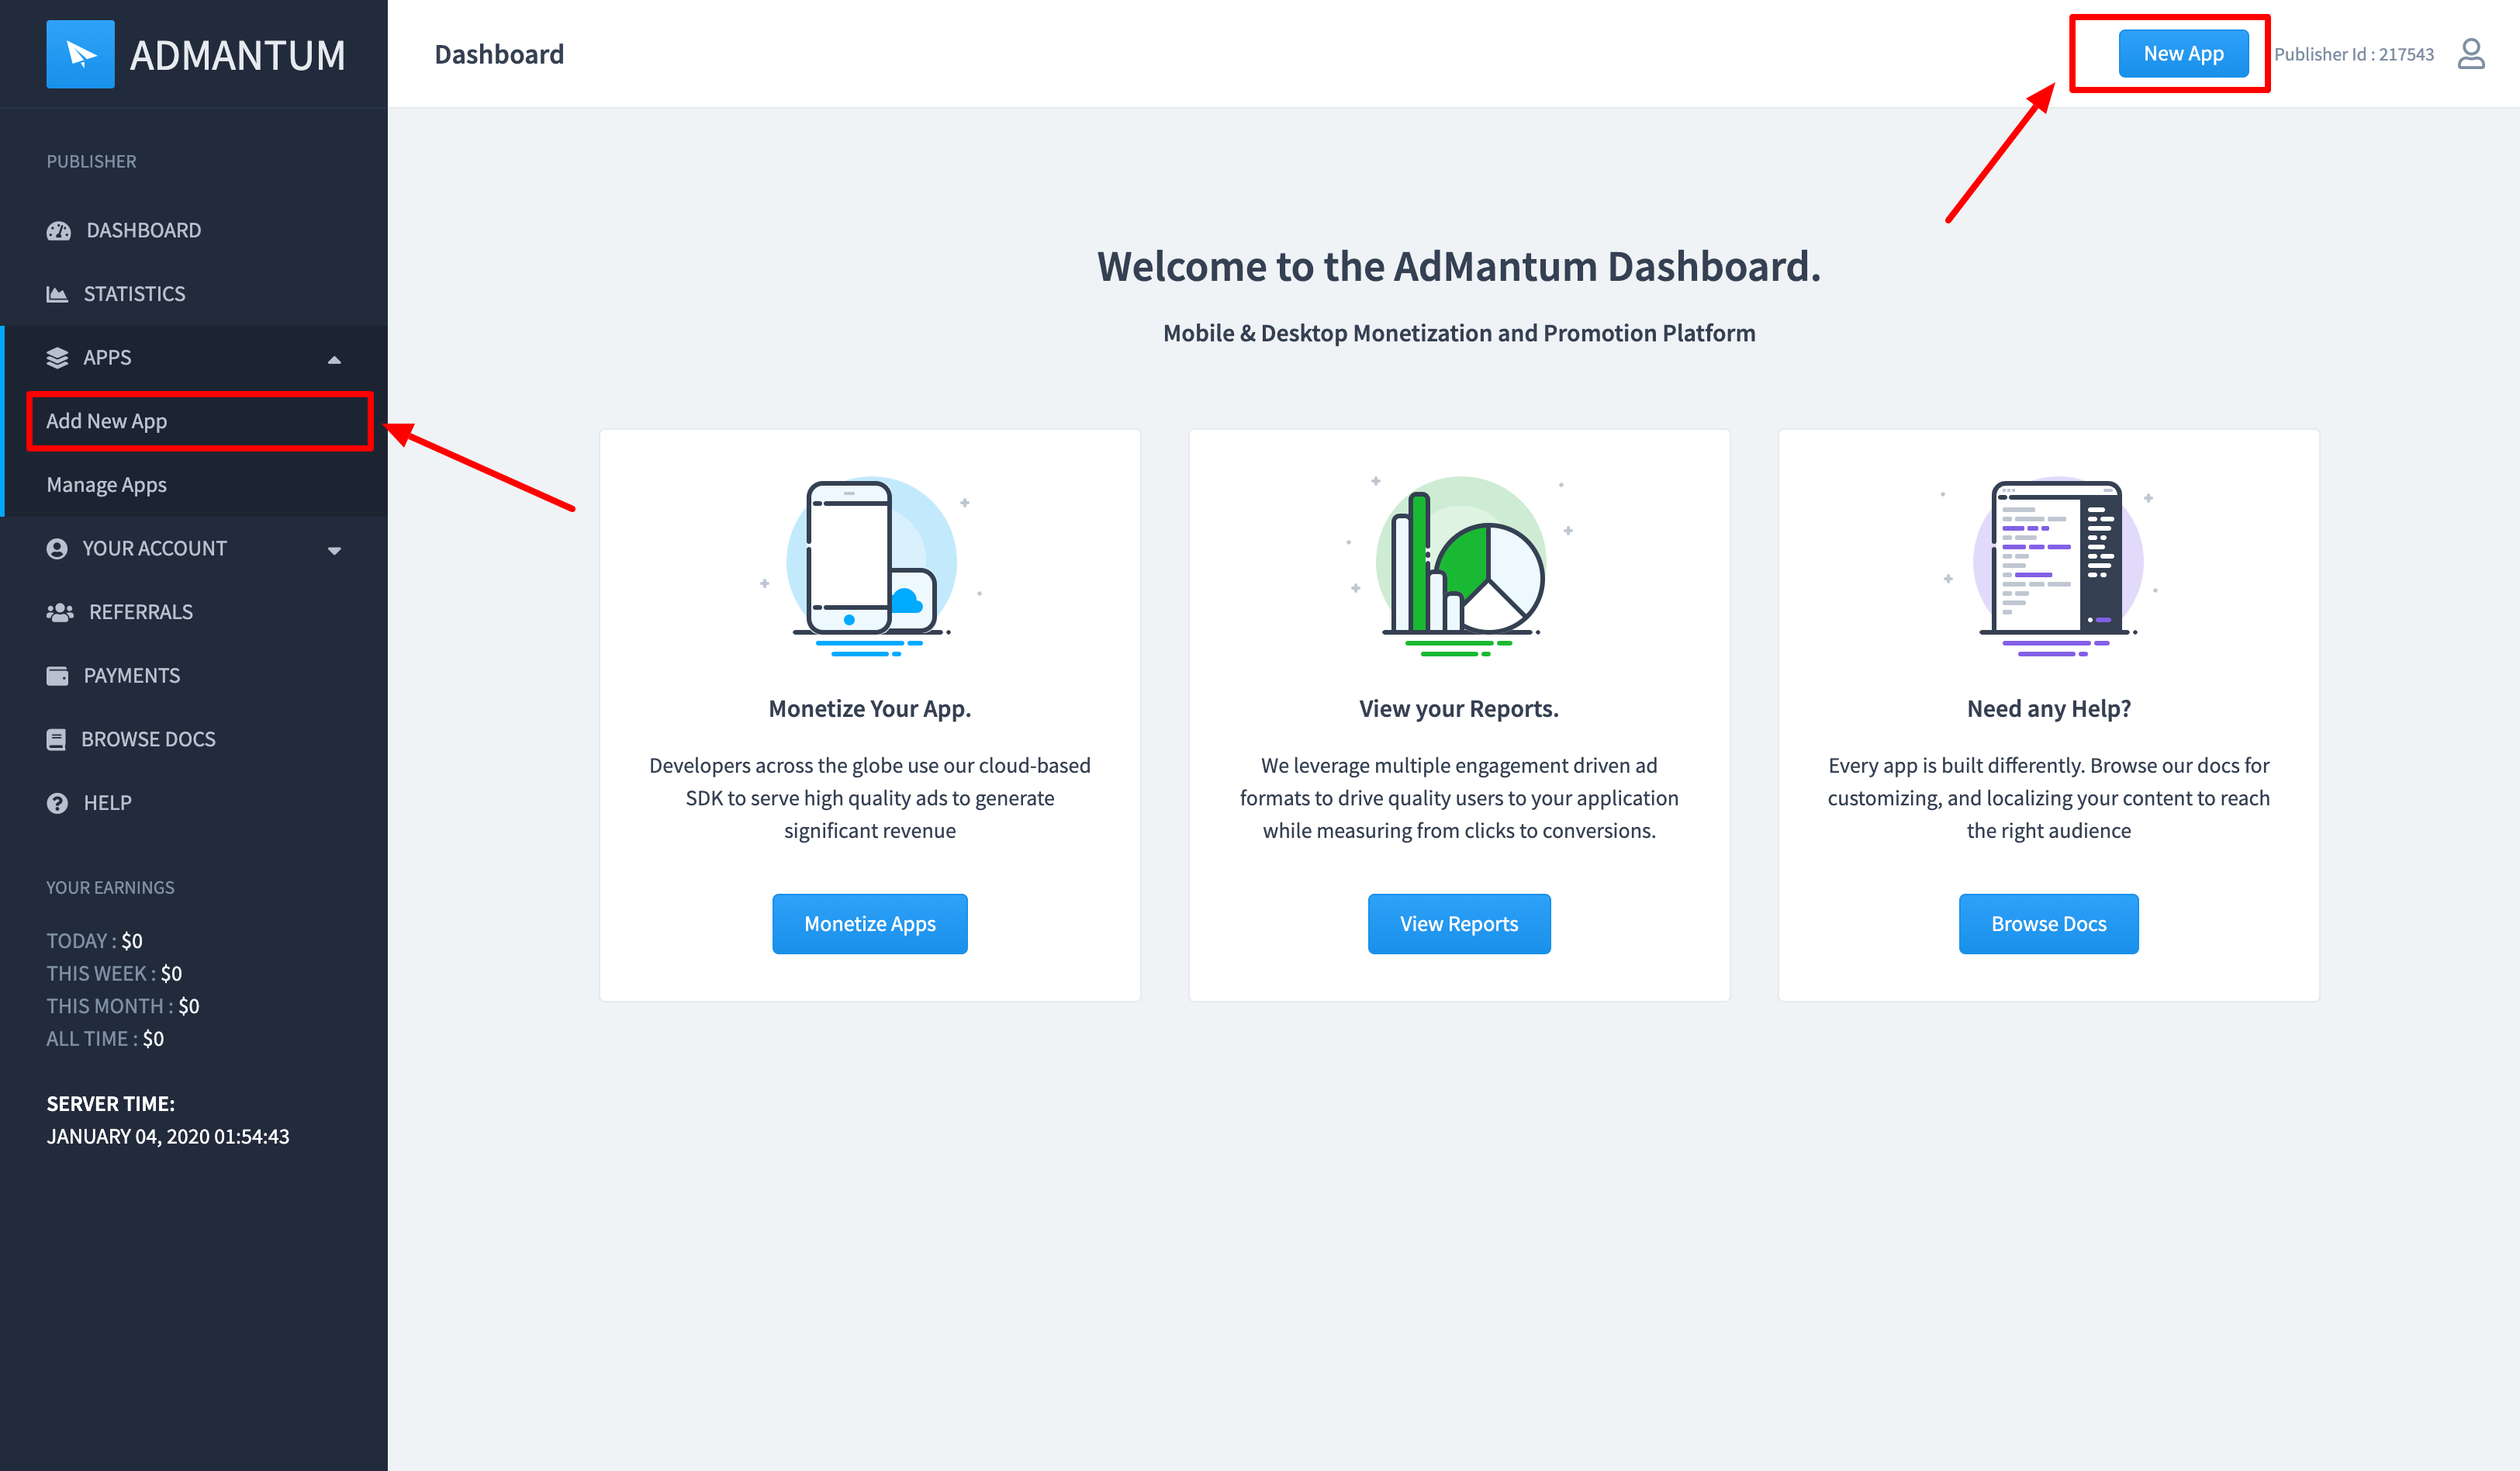Open the Your Account sidebar section
2520x1471 pixels.
coord(154,548)
